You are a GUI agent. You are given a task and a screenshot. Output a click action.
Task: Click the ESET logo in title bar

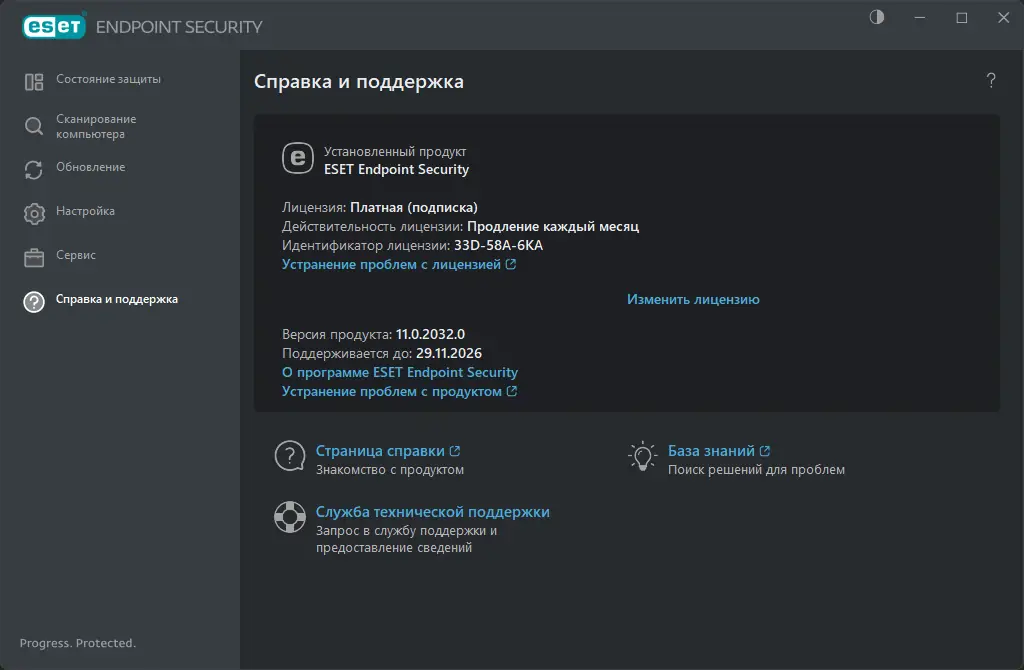54,26
